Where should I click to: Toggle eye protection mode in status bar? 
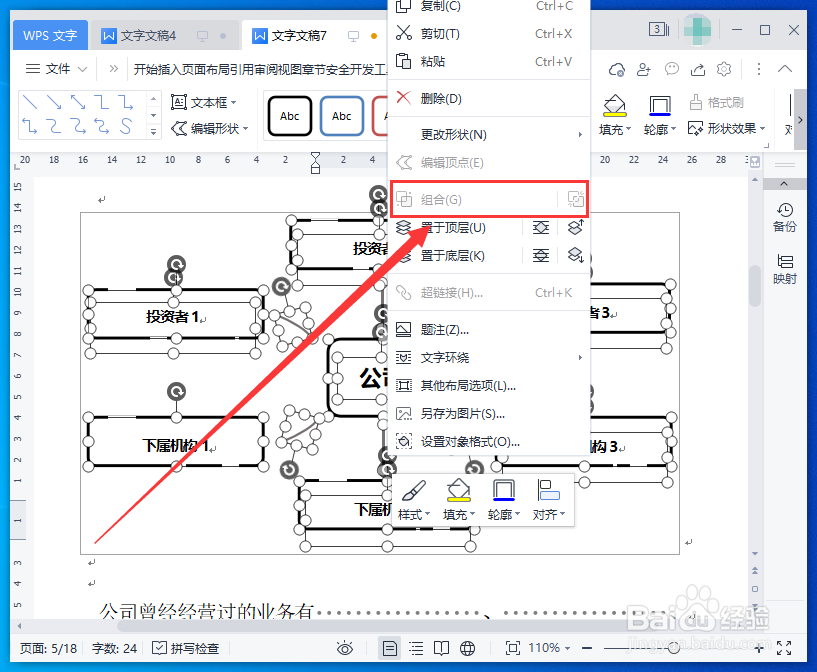coord(345,648)
